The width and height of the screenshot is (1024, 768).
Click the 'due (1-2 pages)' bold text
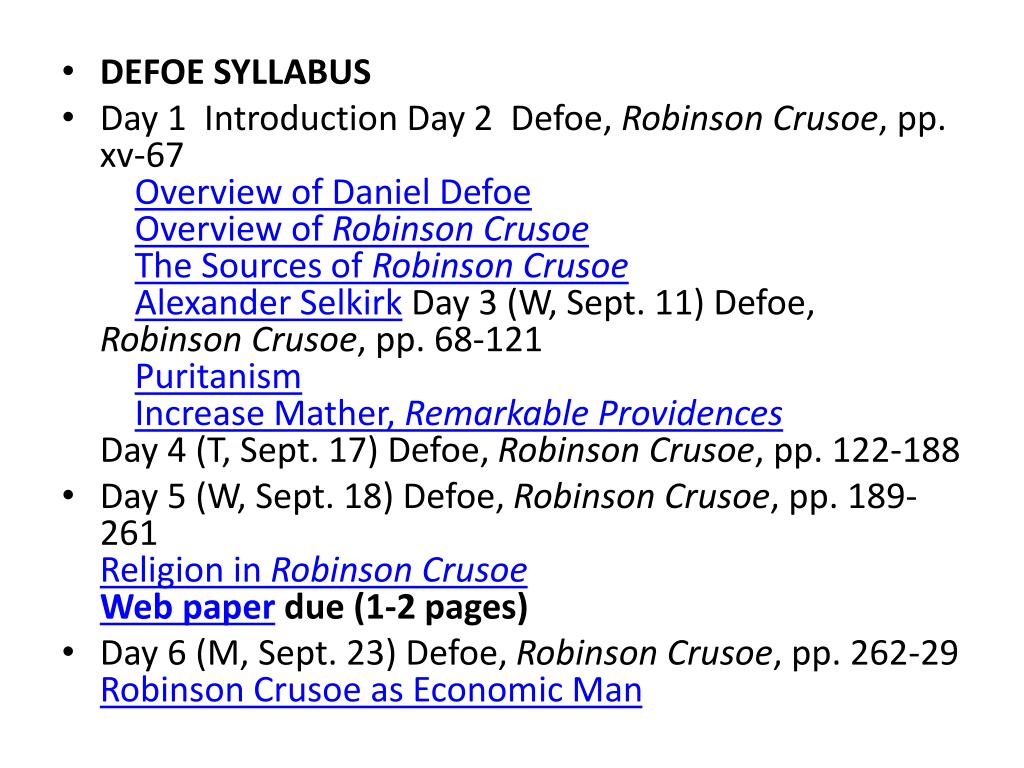[406, 607]
